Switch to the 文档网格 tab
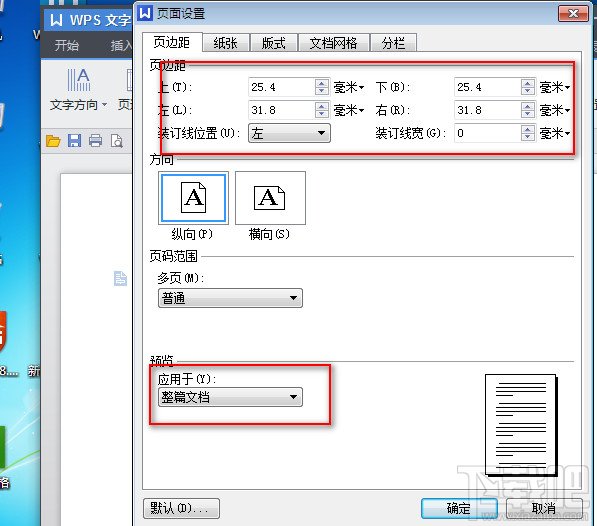 tap(334, 43)
